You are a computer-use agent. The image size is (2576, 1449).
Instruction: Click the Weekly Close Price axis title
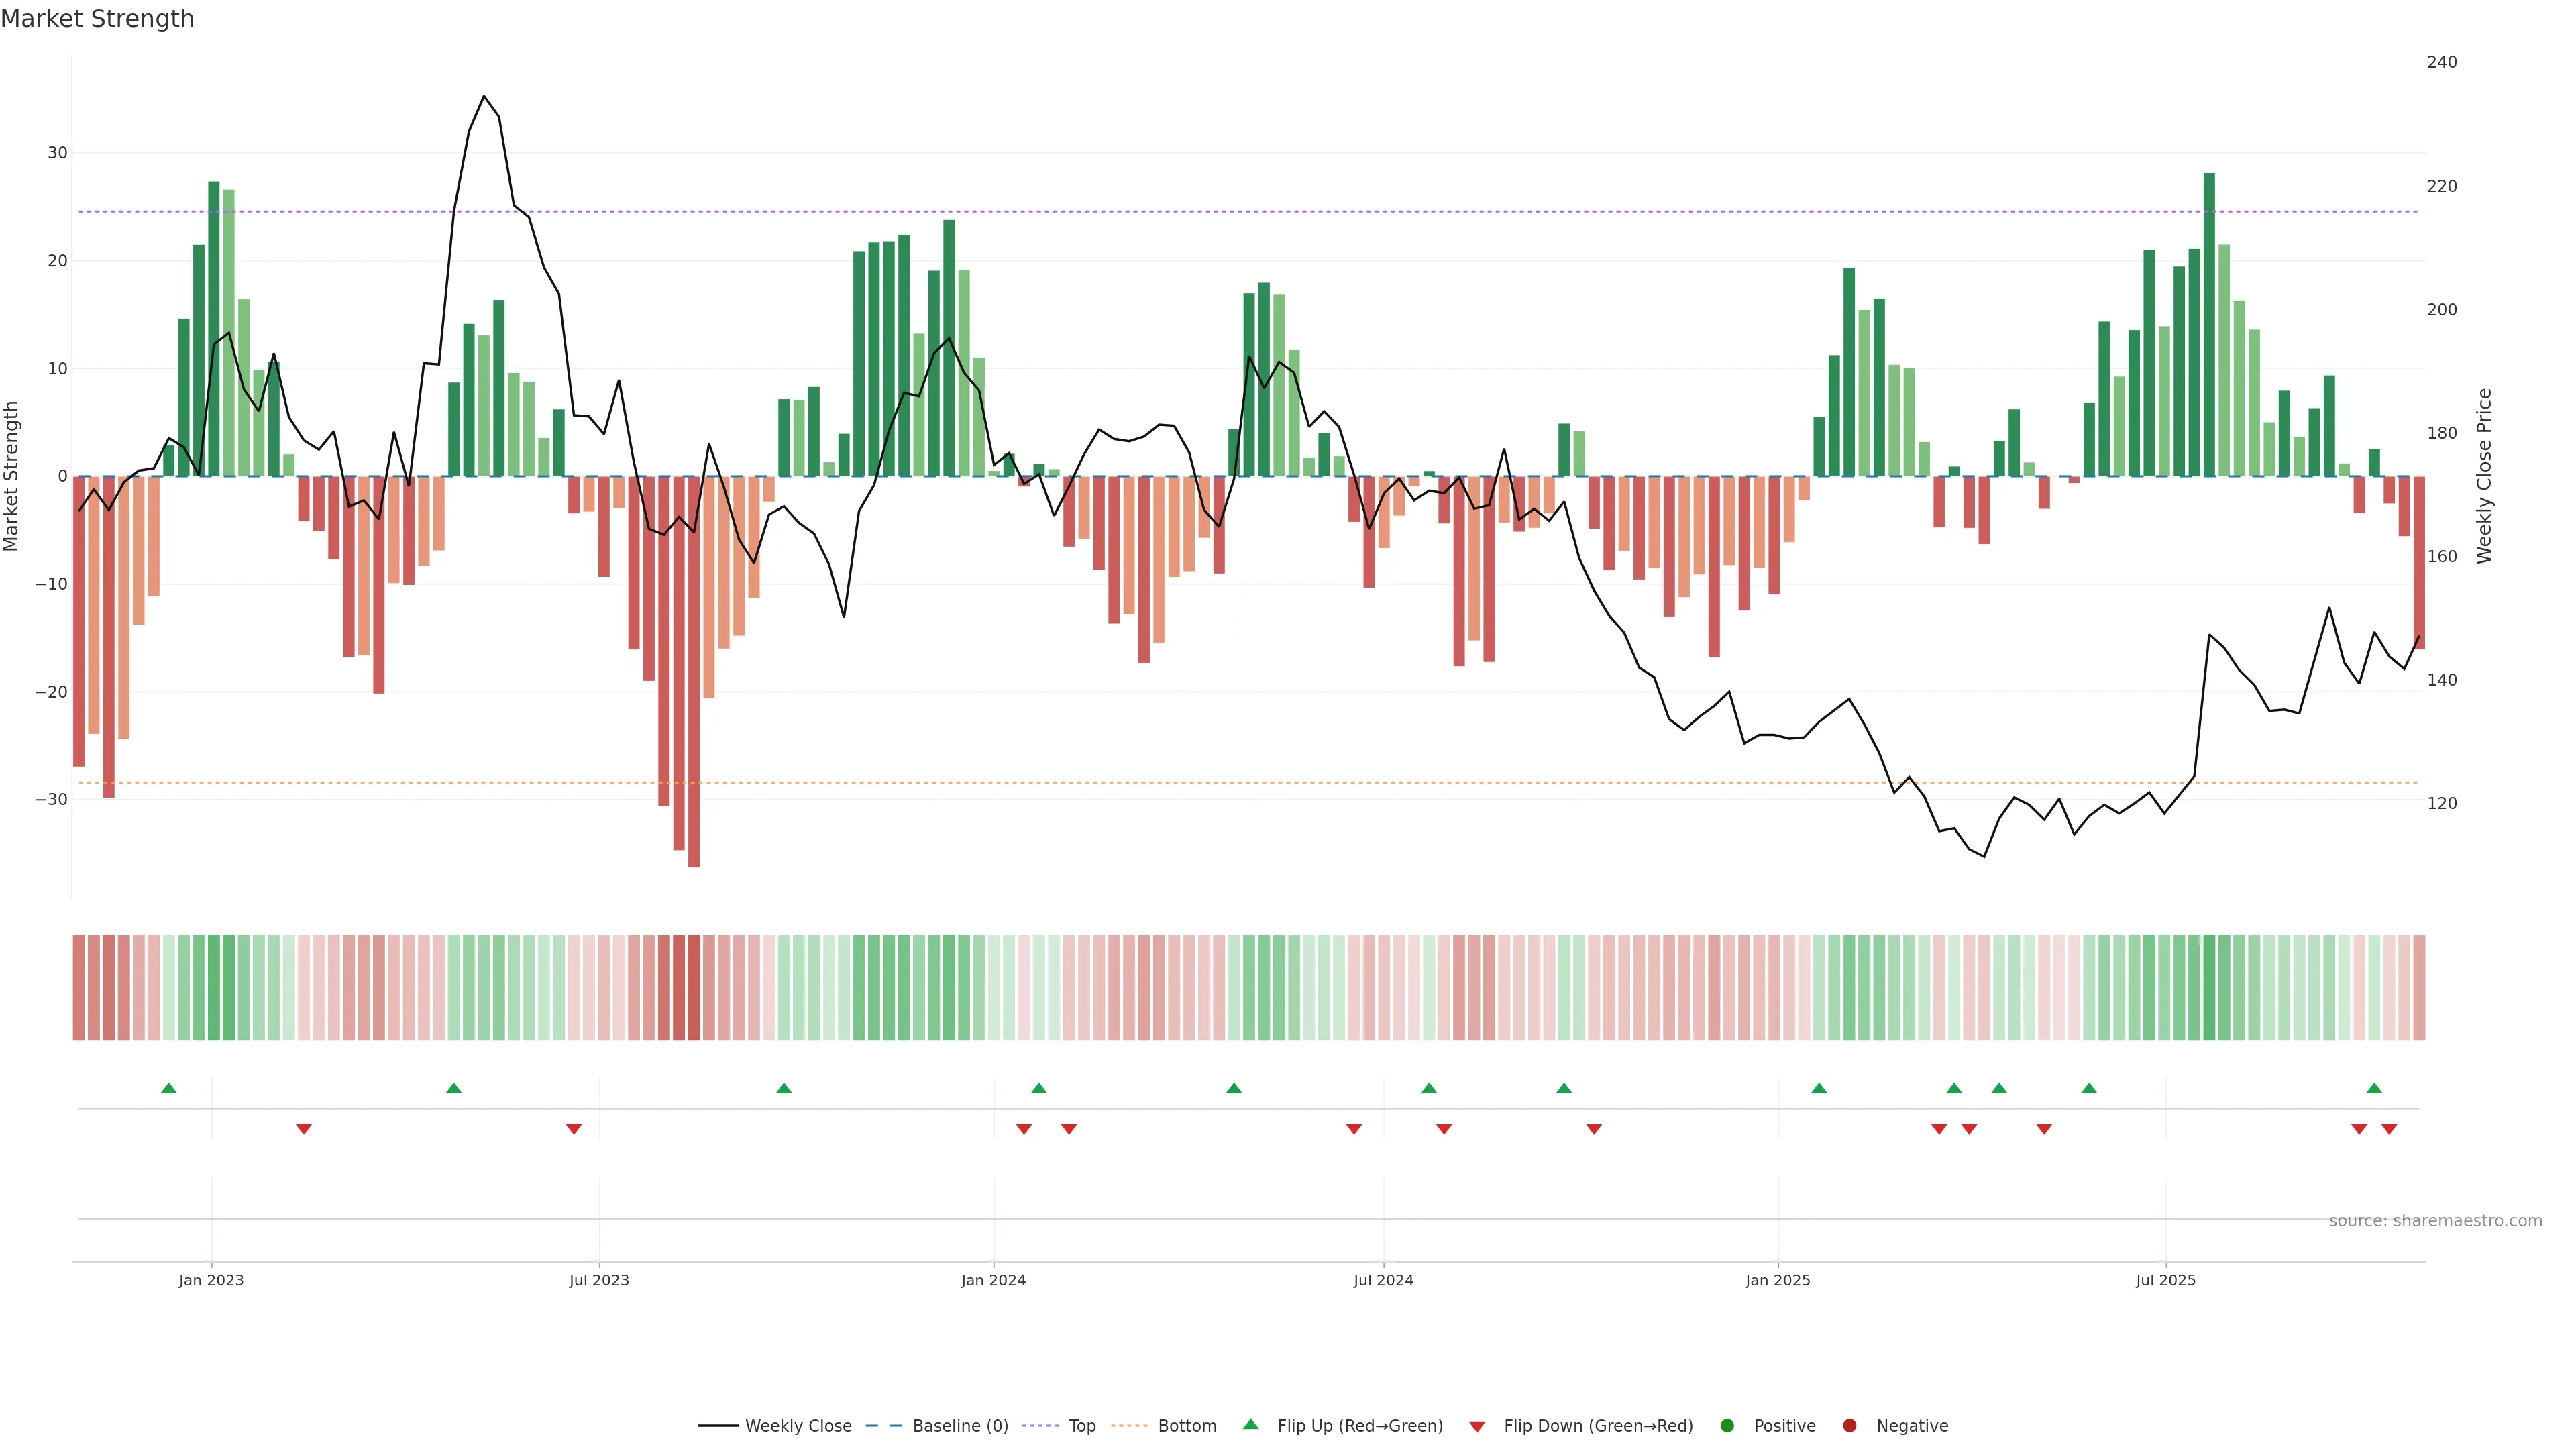pyautogui.click(x=2484, y=476)
